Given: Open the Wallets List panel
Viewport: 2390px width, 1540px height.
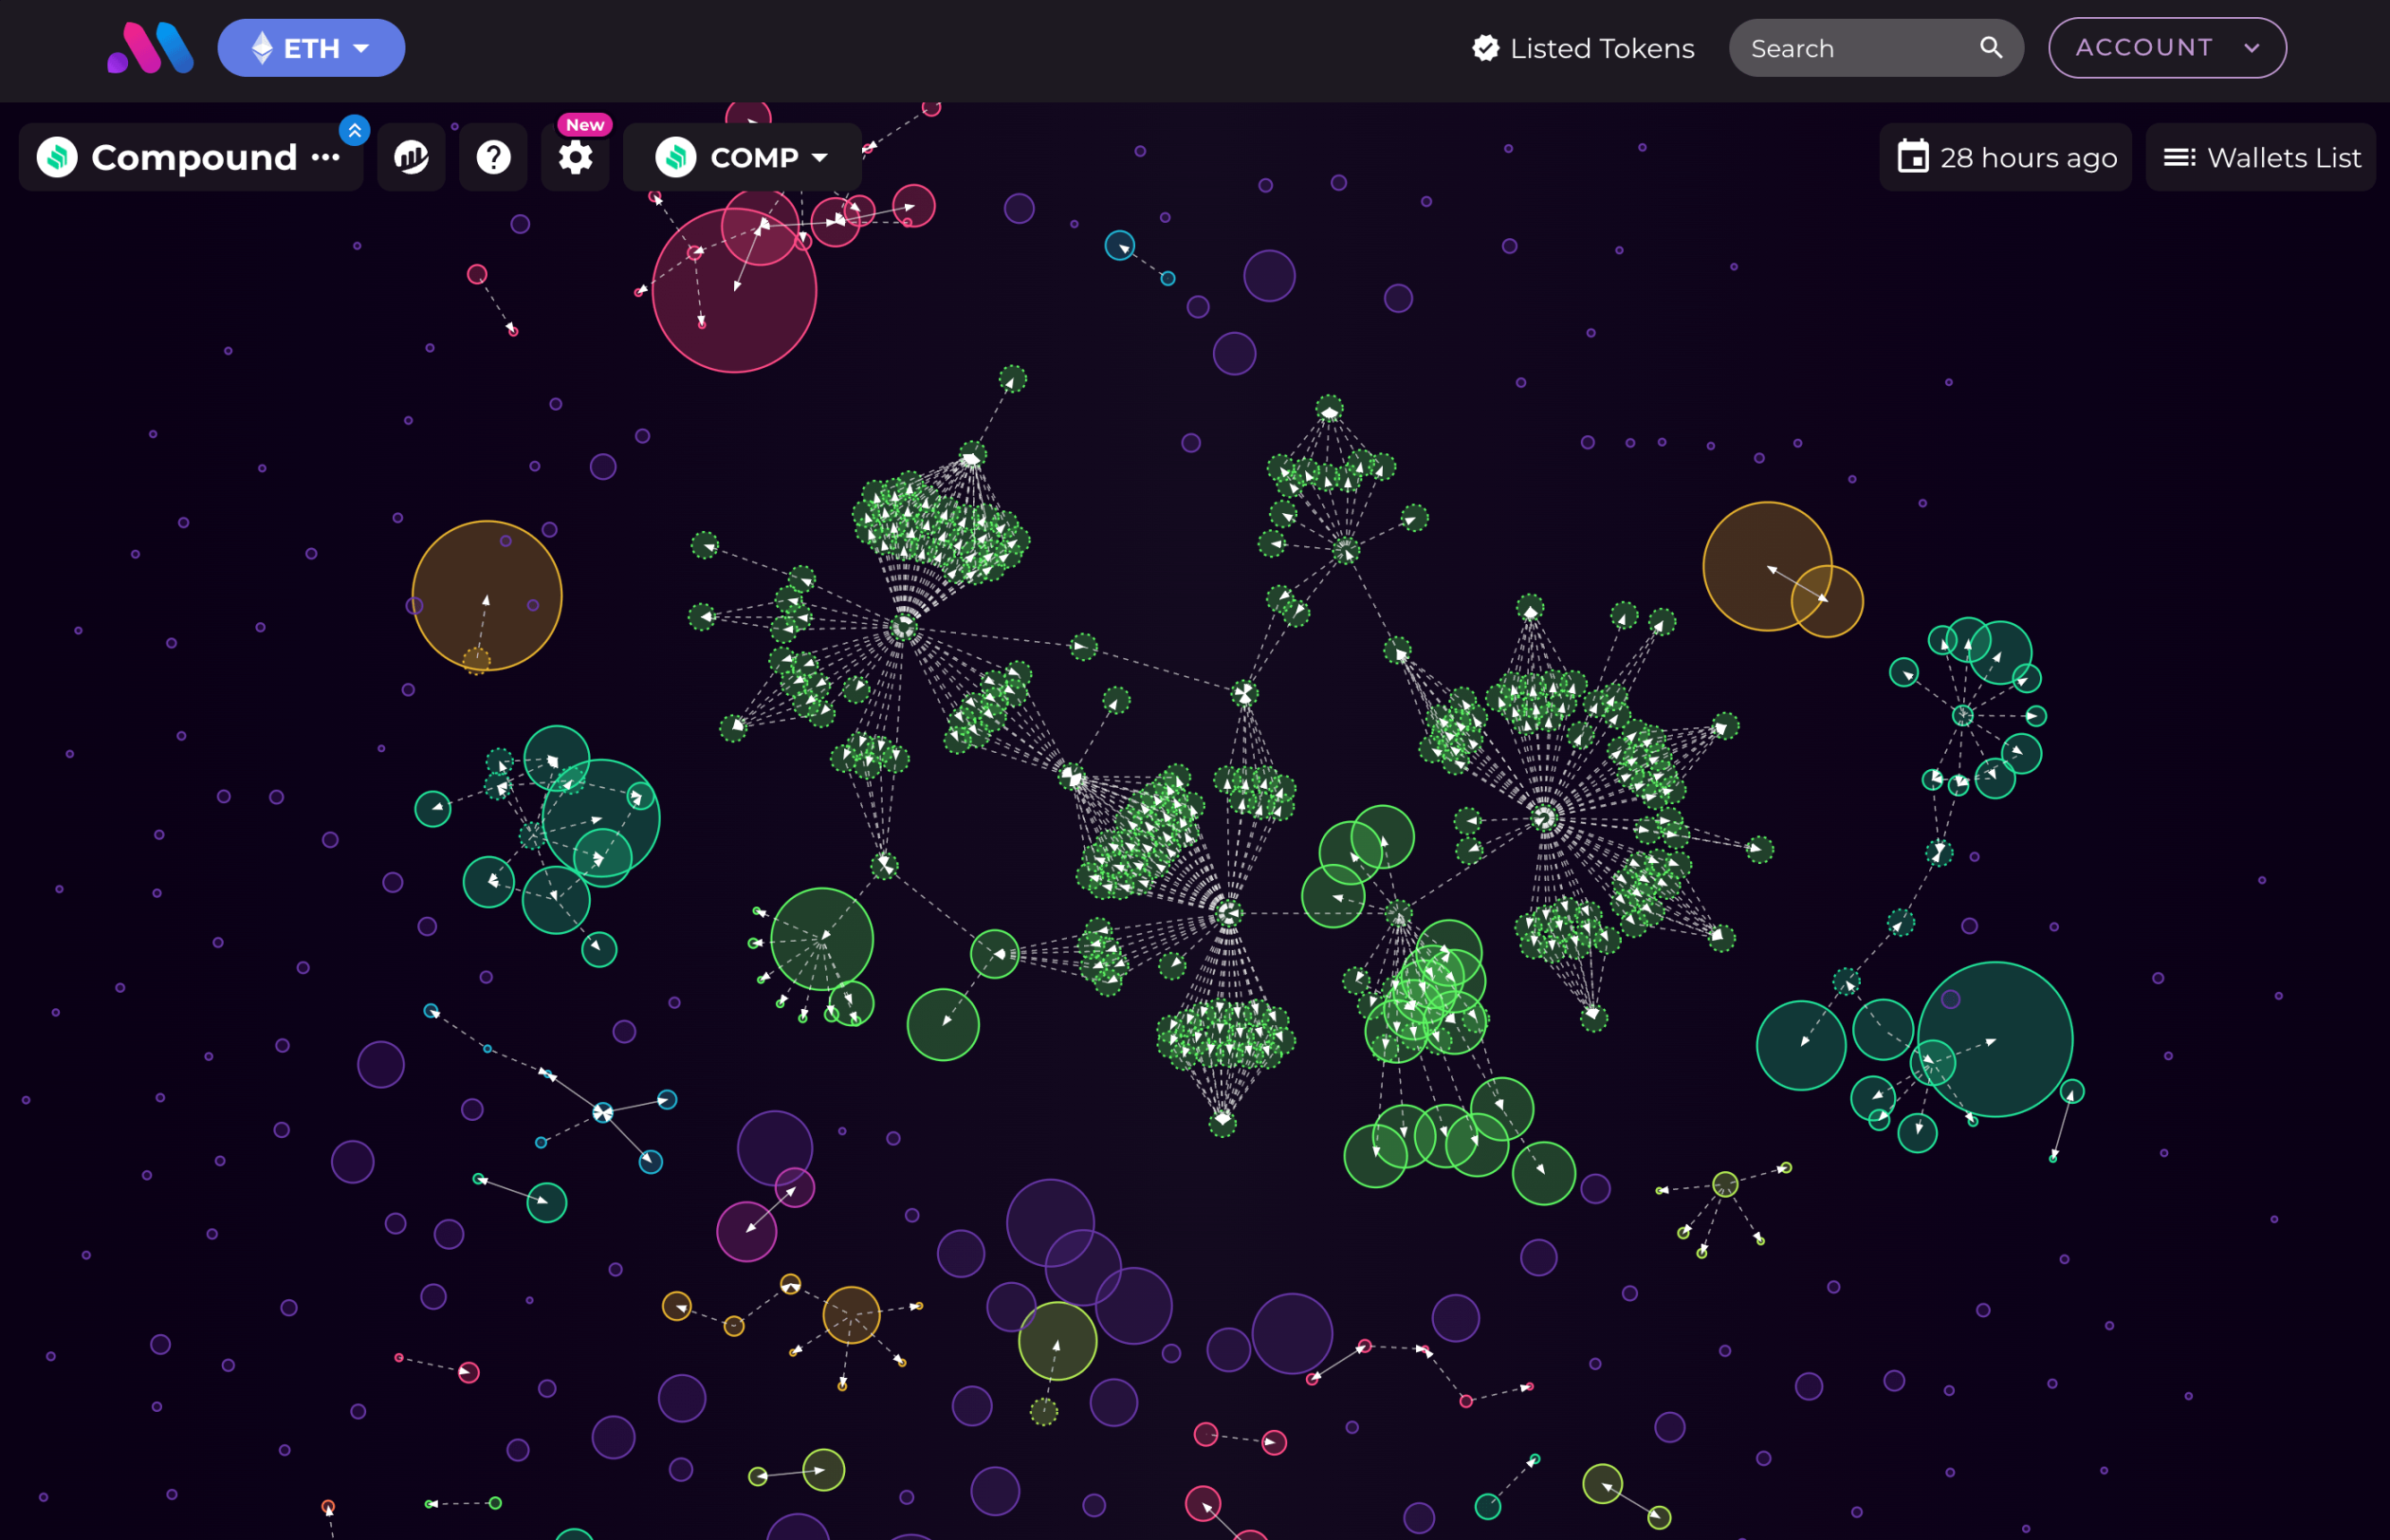Looking at the screenshot, I should [2263, 158].
